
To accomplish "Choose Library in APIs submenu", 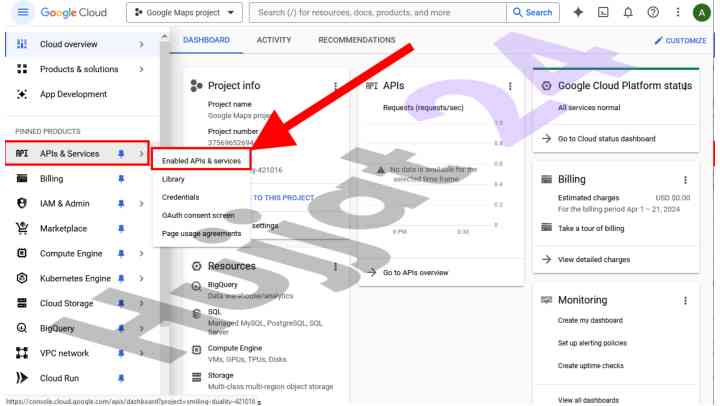I will tap(173, 179).
